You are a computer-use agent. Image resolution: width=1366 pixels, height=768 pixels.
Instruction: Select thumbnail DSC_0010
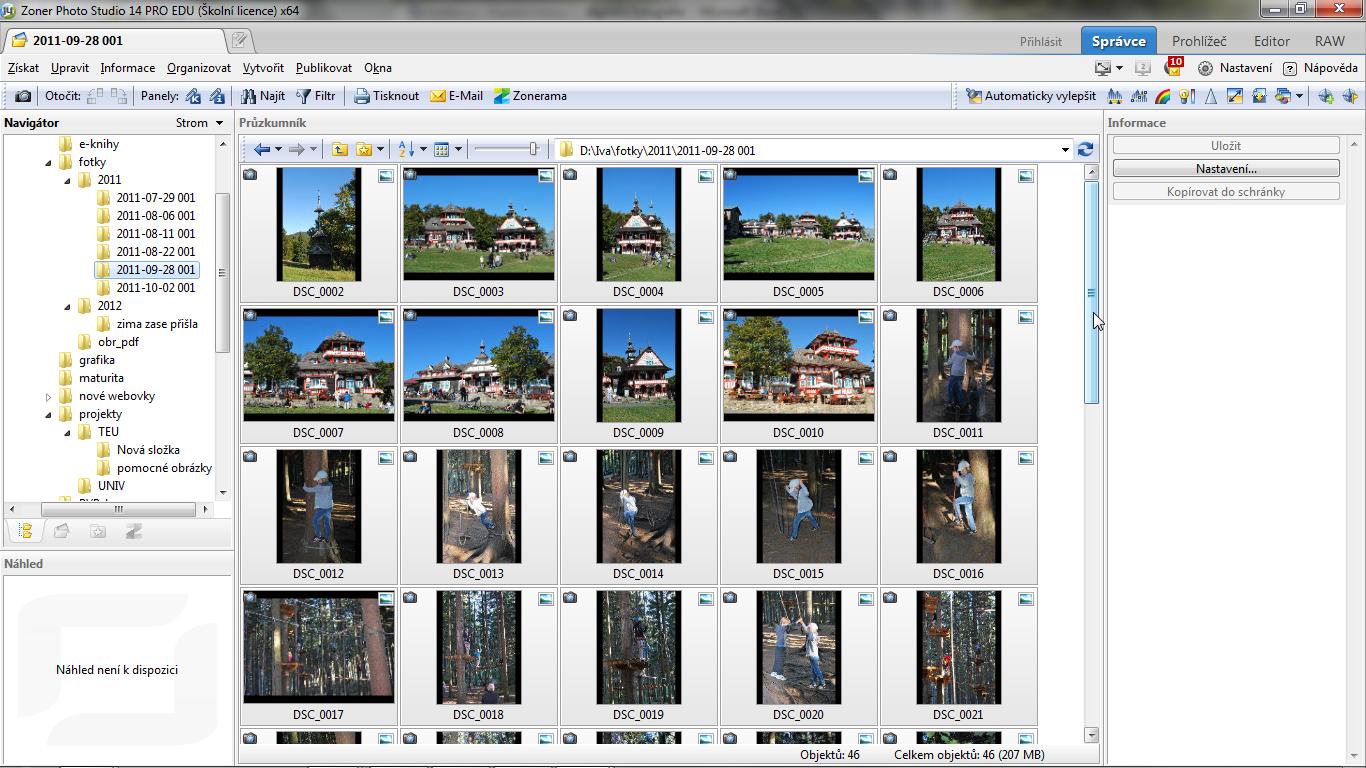point(798,374)
